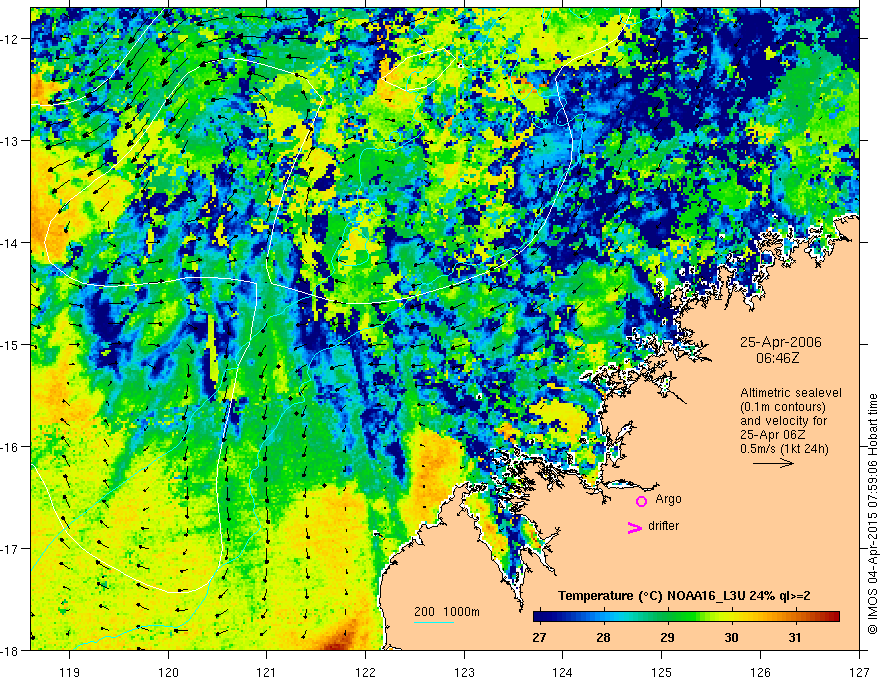Click the '0.5m/s (1kt 24h)' scale text

[784, 448]
